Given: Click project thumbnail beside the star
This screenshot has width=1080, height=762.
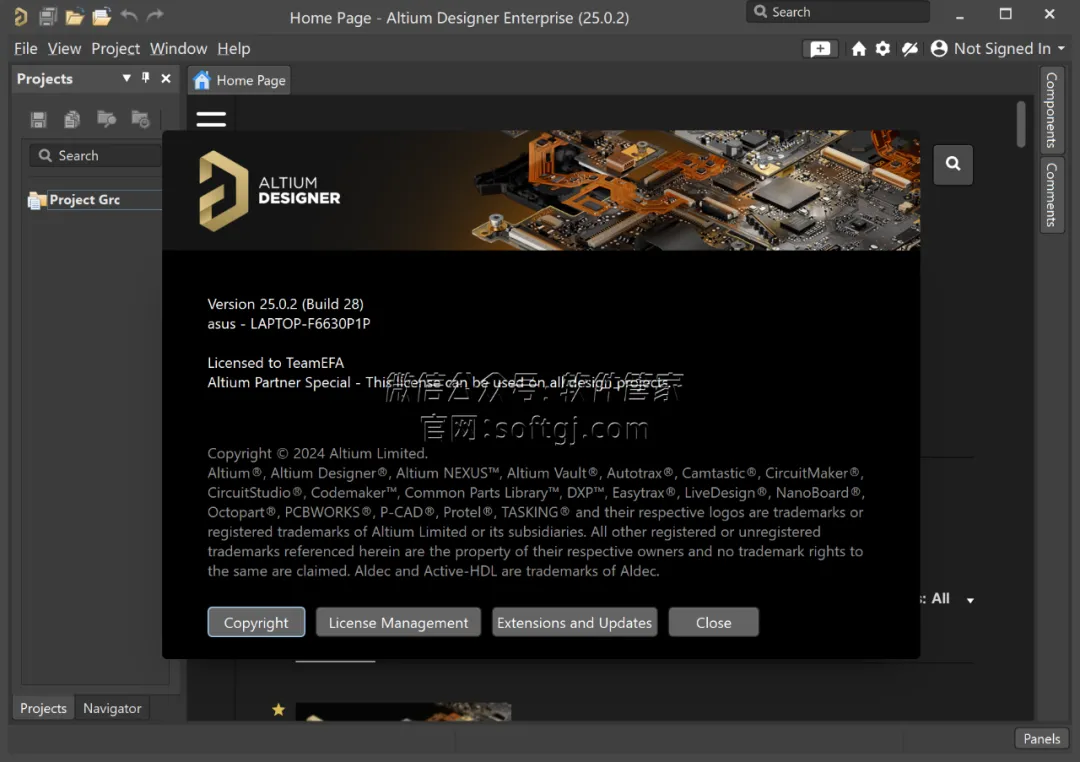Looking at the screenshot, I should tap(404, 712).
